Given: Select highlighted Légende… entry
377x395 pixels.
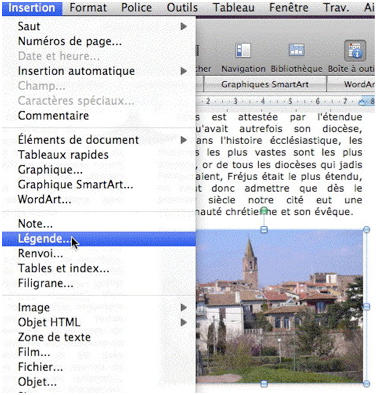Looking at the screenshot, I should point(99,239).
